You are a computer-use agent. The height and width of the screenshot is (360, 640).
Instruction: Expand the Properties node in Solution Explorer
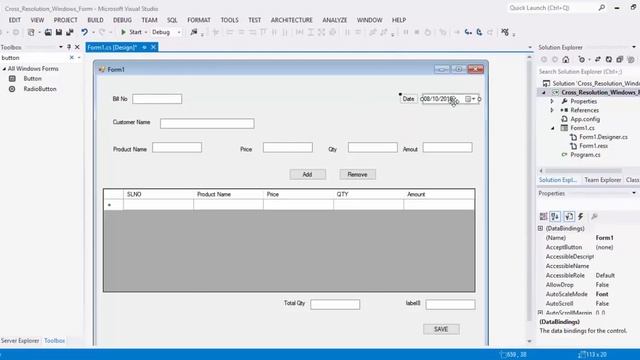552,101
